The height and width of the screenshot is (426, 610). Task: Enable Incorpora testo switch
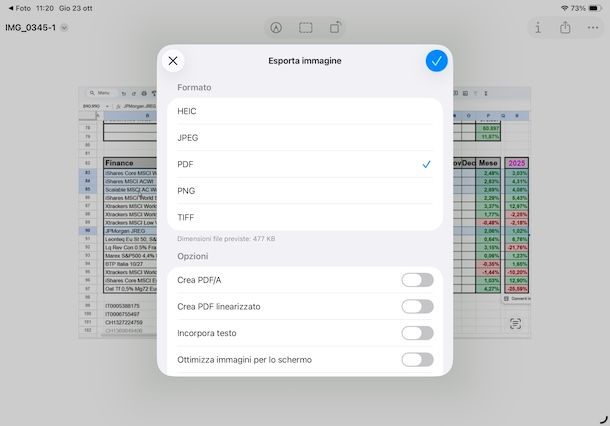point(417,333)
